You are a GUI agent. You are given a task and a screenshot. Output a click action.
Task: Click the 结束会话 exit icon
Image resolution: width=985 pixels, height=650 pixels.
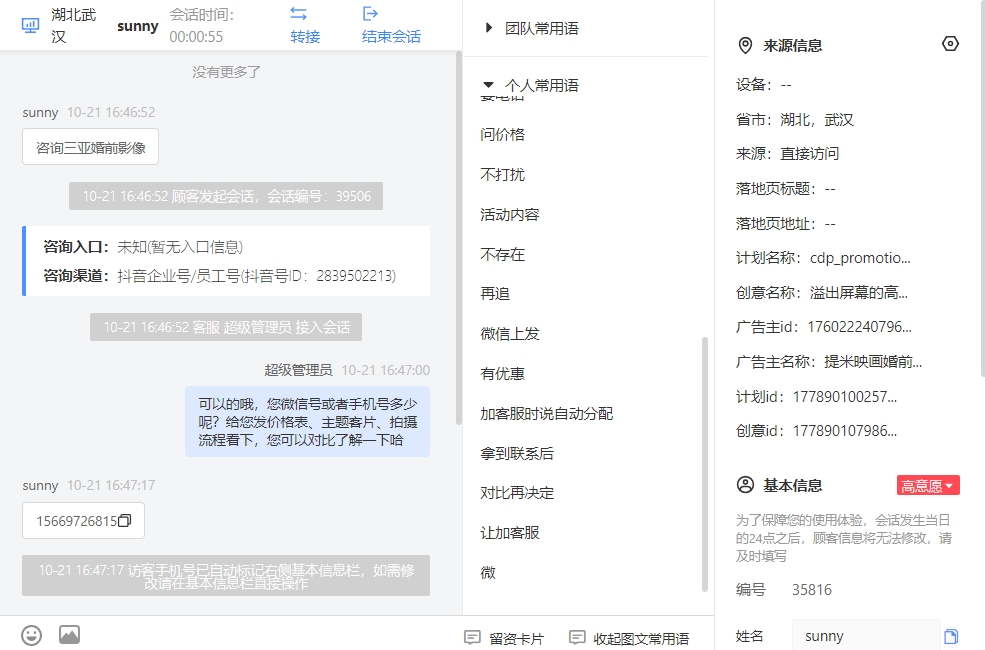(x=371, y=14)
